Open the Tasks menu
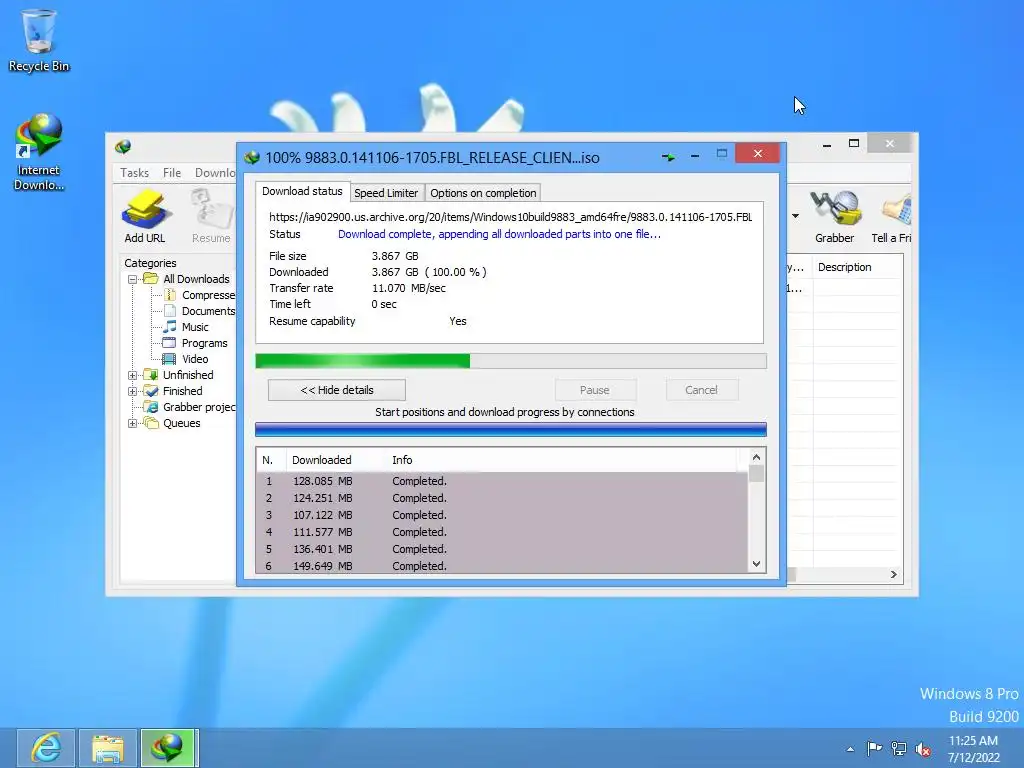This screenshot has height=768, width=1024. point(135,172)
